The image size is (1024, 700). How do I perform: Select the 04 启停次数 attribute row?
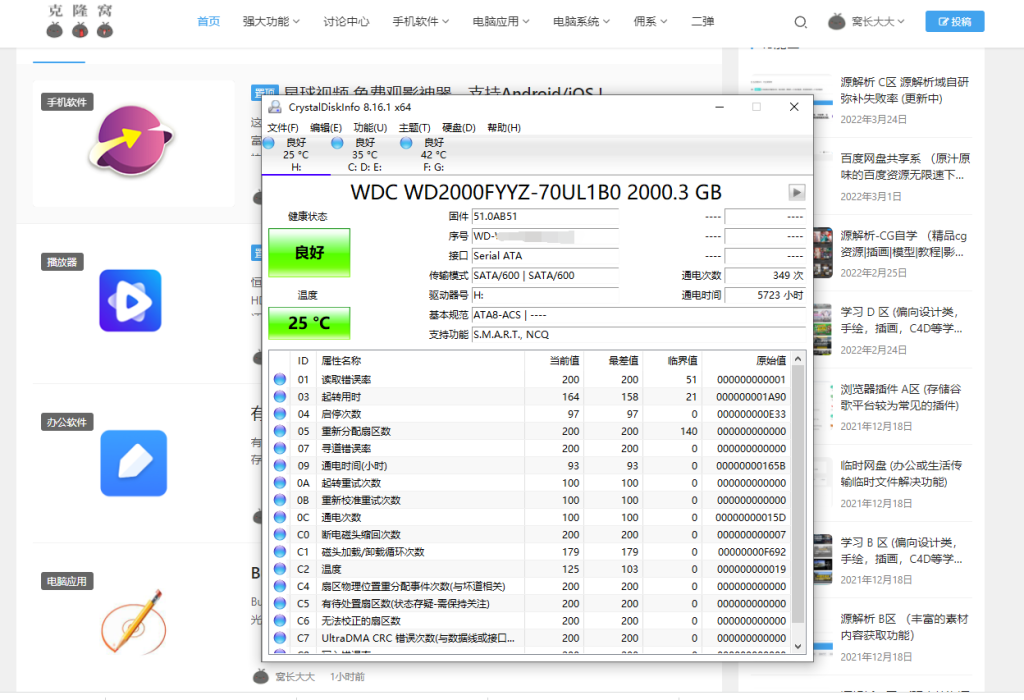coord(530,414)
